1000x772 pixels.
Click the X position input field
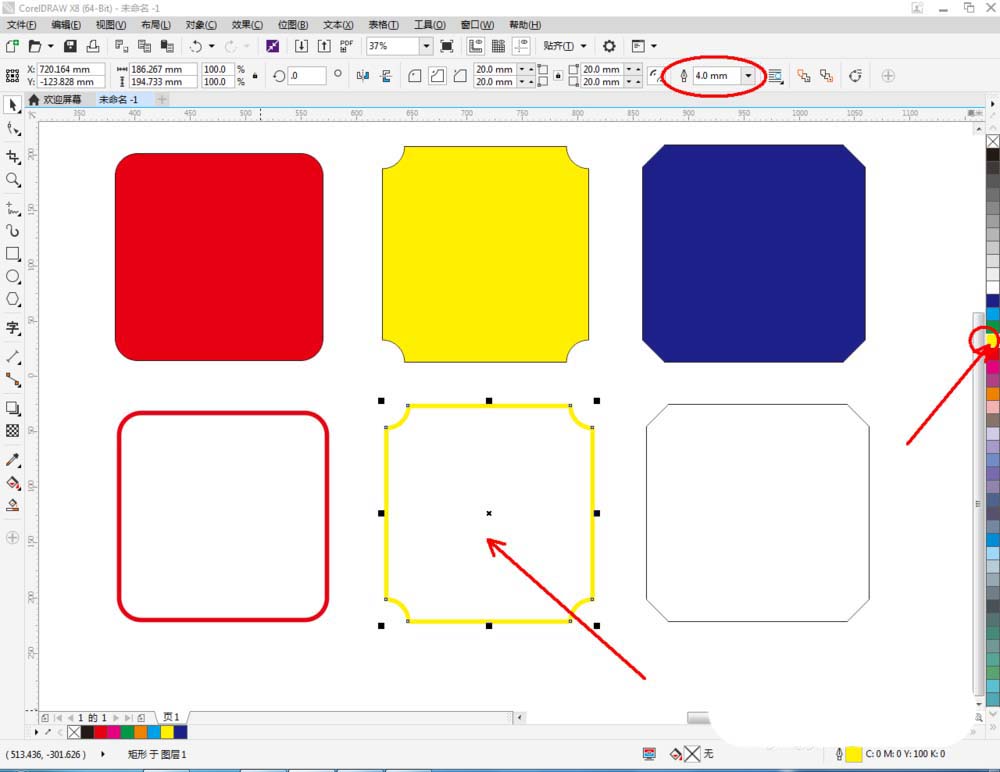tap(71, 69)
